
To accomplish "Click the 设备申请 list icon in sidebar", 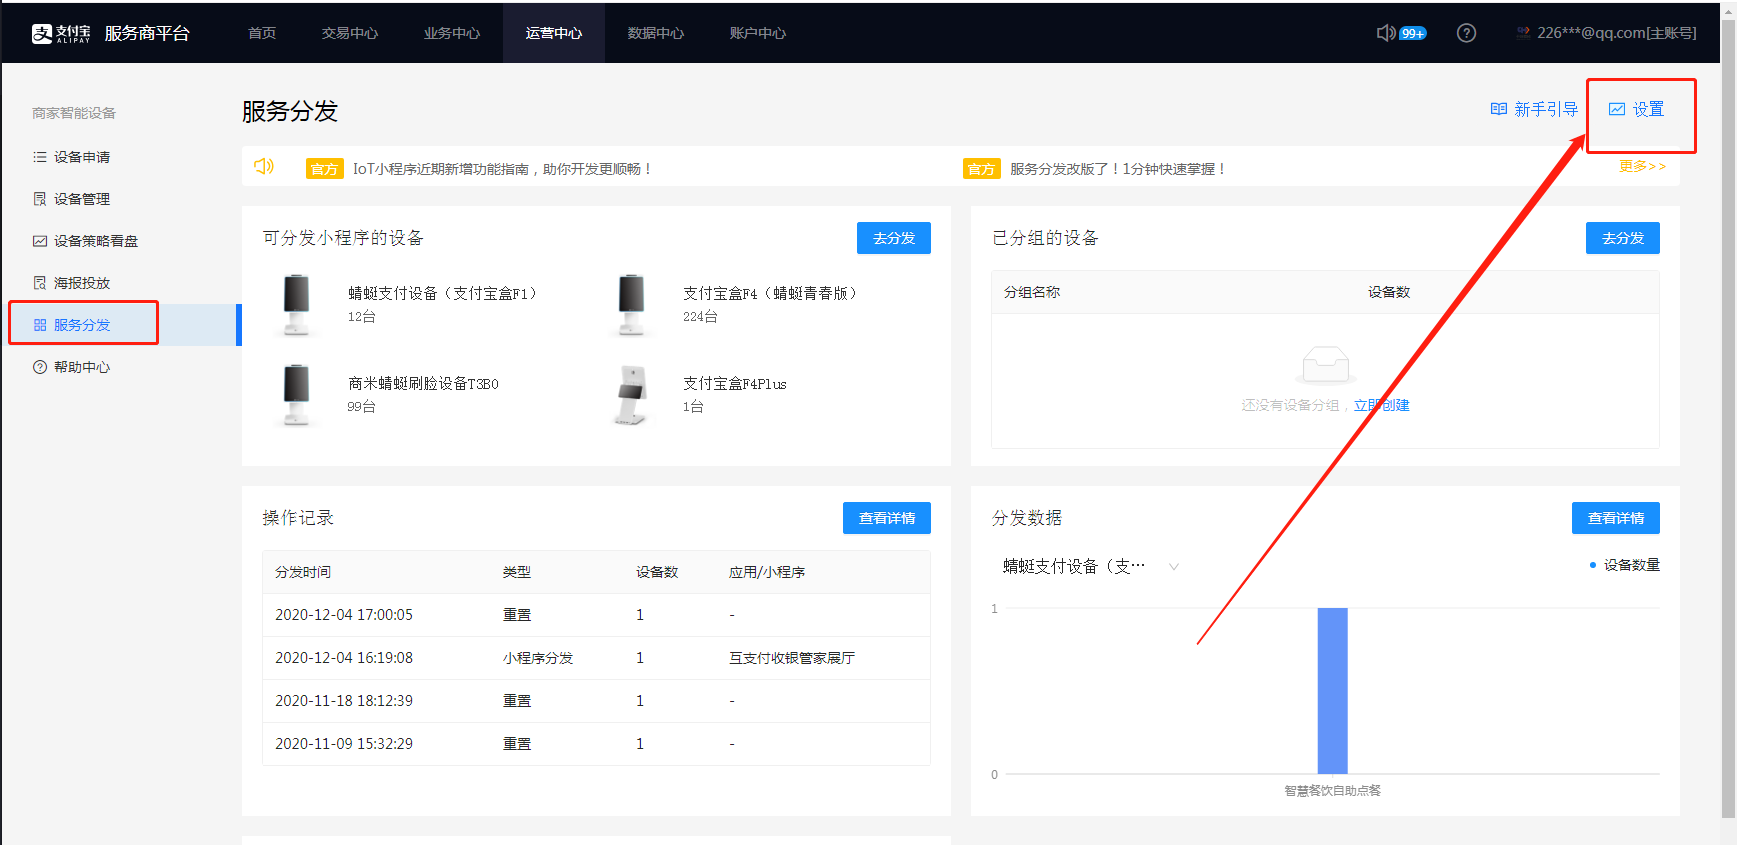I will coord(40,157).
